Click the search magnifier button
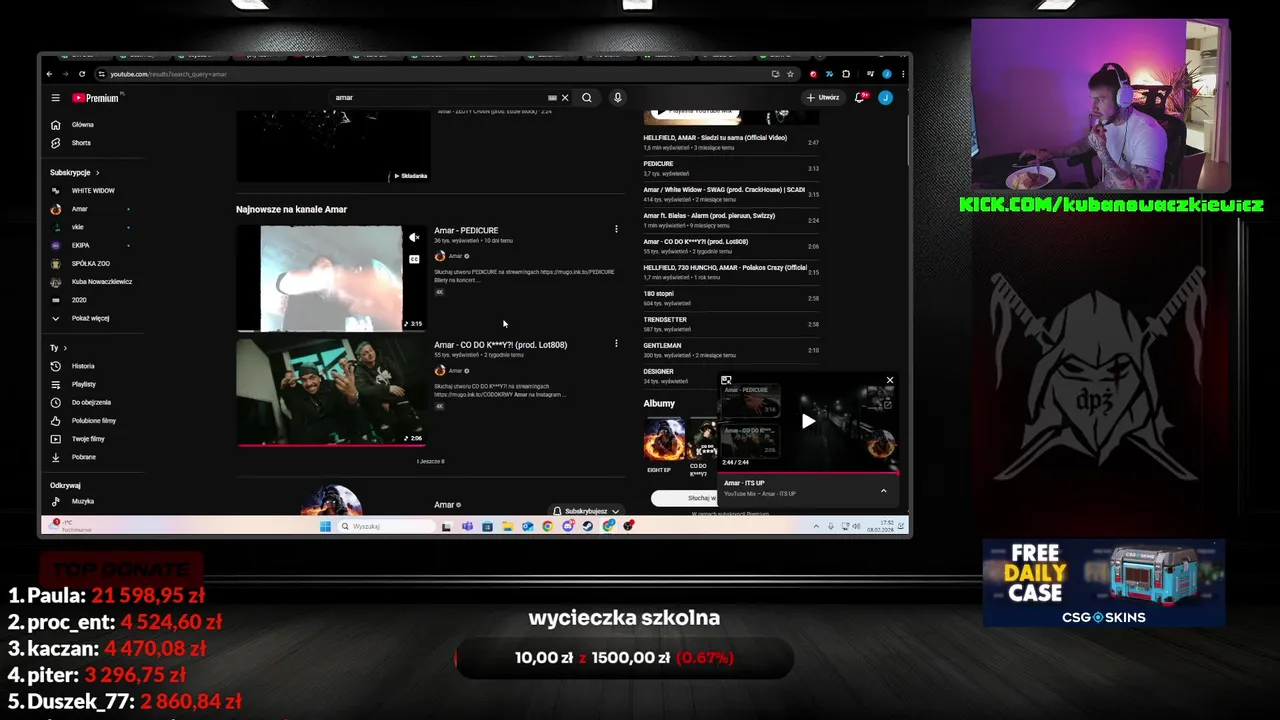The height and width of the screenshot is (720, 1280). click(587, 98)
